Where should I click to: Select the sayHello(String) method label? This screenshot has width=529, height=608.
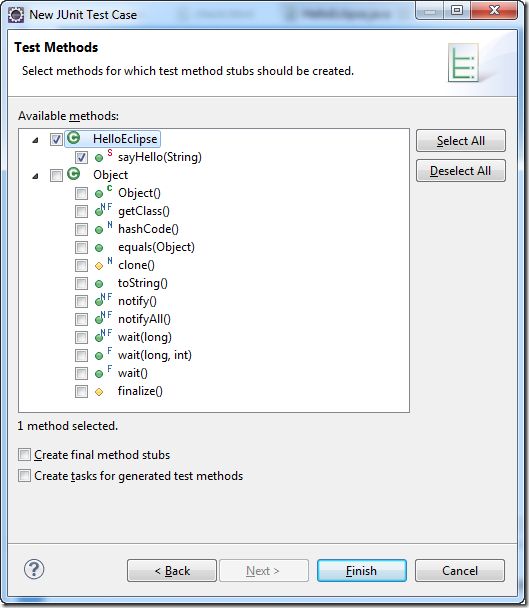[x=160, y=157]
